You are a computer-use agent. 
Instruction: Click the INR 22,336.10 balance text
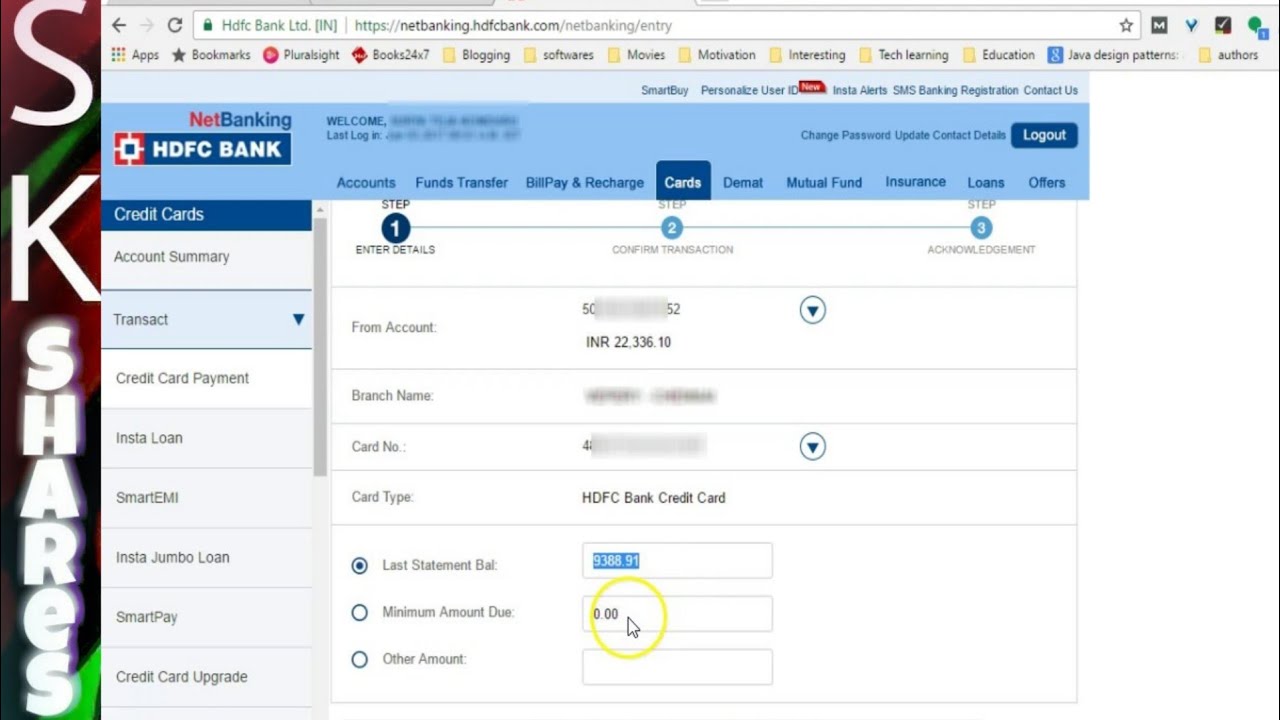[628, 342]
